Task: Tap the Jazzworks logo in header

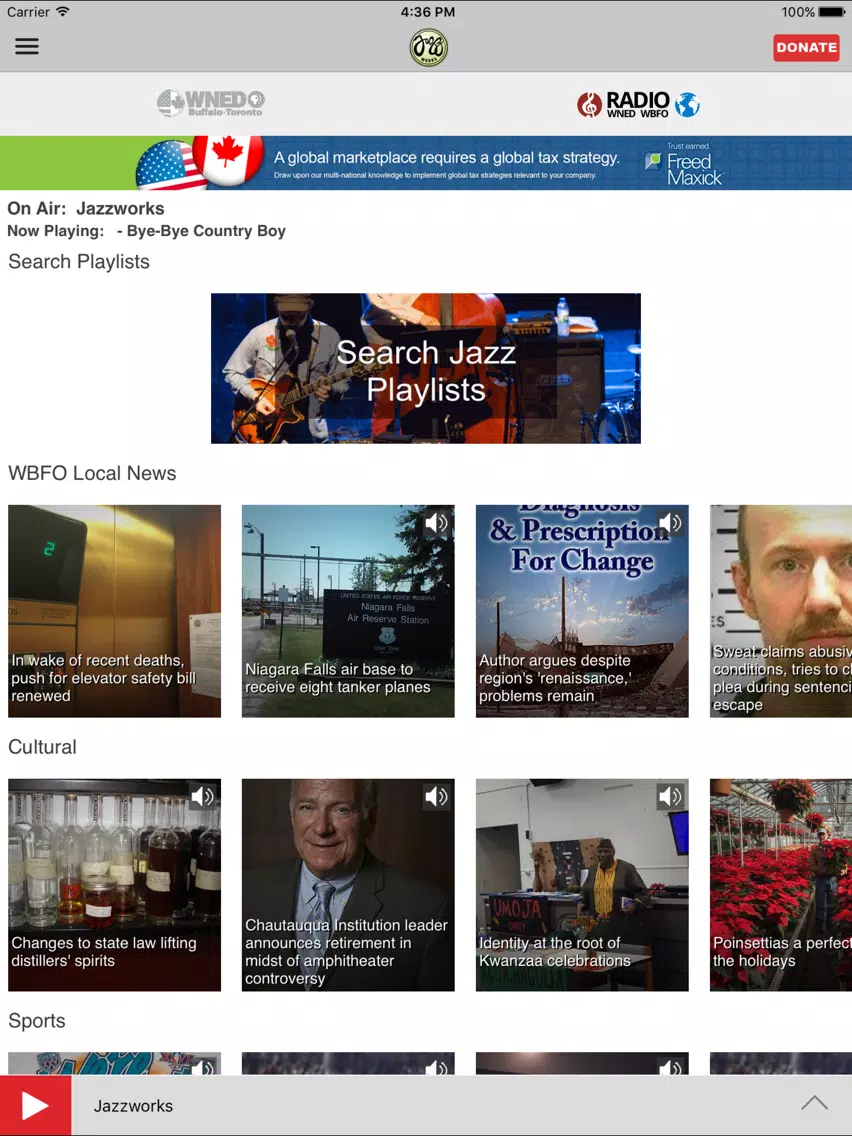Action: coord(428,48)
